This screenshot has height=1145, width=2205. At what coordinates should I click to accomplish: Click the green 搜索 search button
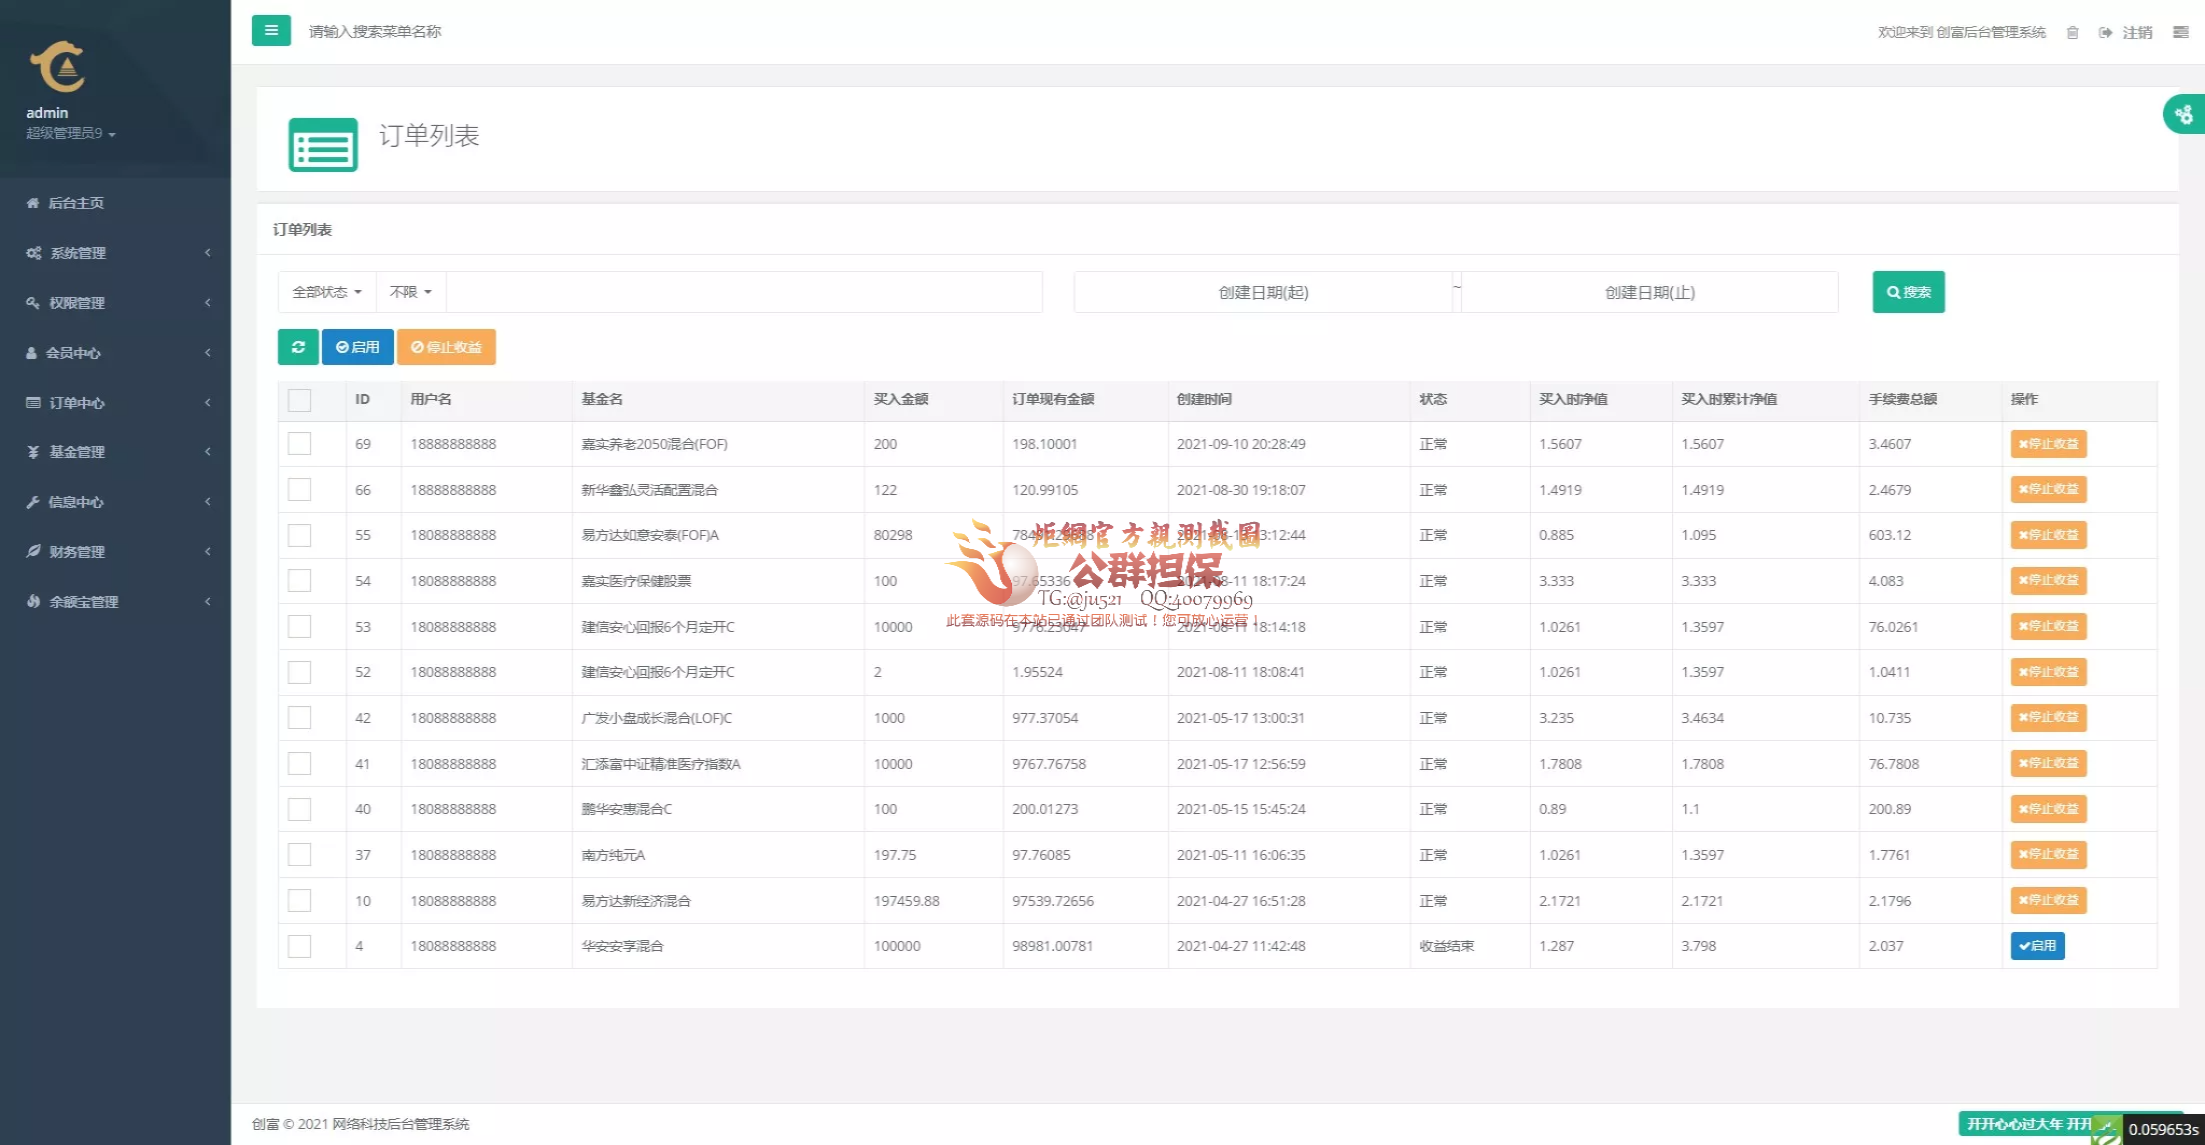[x=1908, y=292]
